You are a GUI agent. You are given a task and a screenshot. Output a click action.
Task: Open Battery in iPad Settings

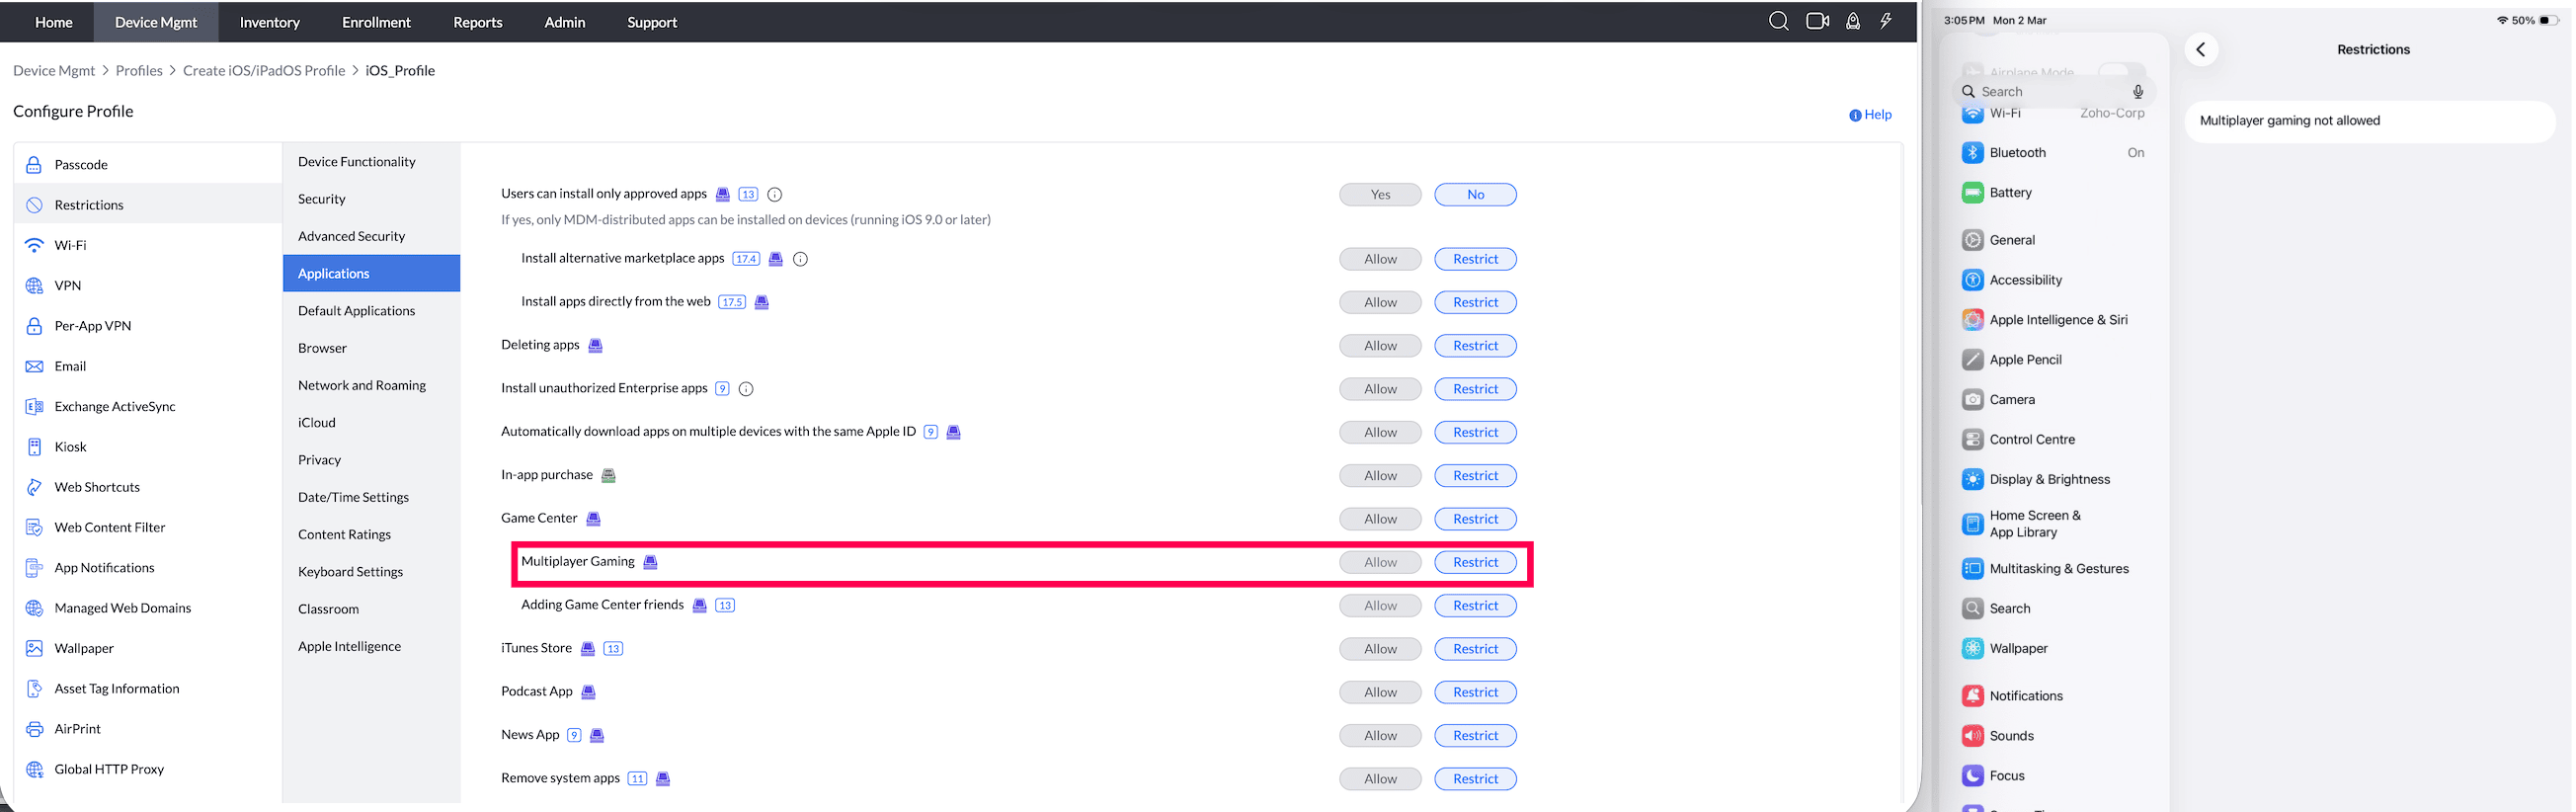point(2053,193)
